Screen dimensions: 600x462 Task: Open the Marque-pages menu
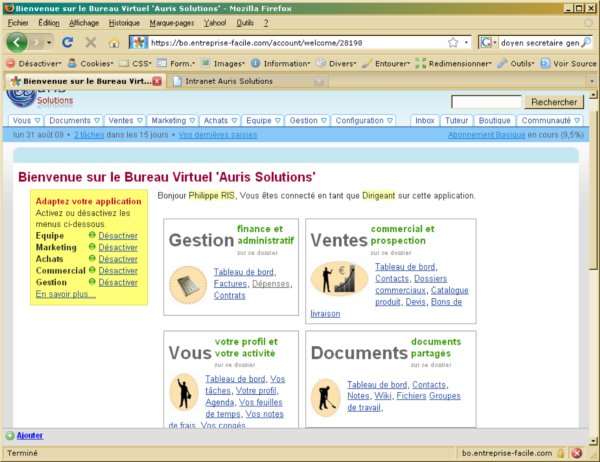(172, 23)
